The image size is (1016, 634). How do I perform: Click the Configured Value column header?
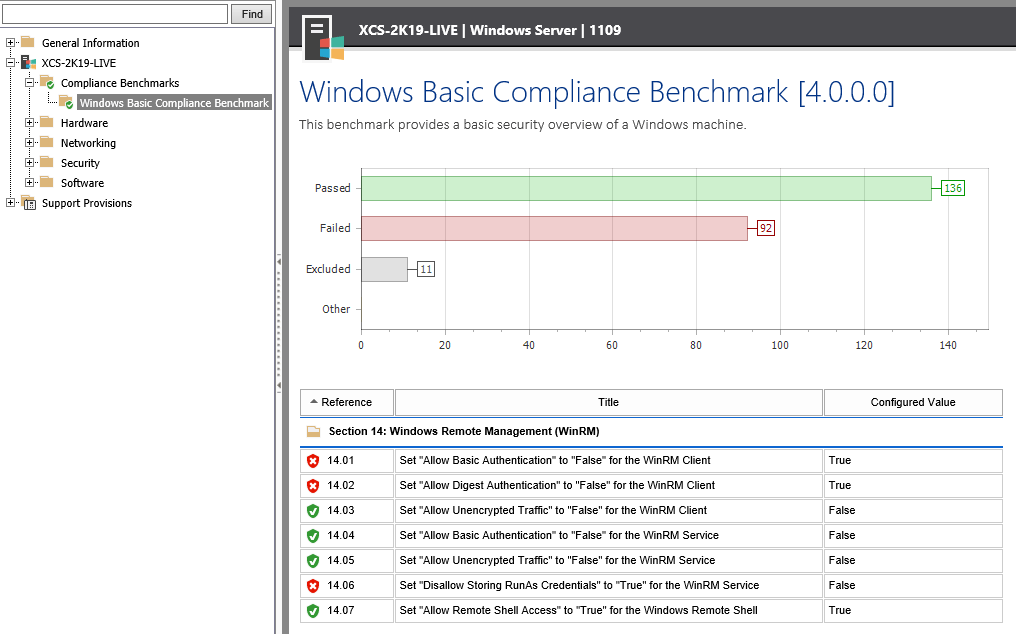pos(911,402)
